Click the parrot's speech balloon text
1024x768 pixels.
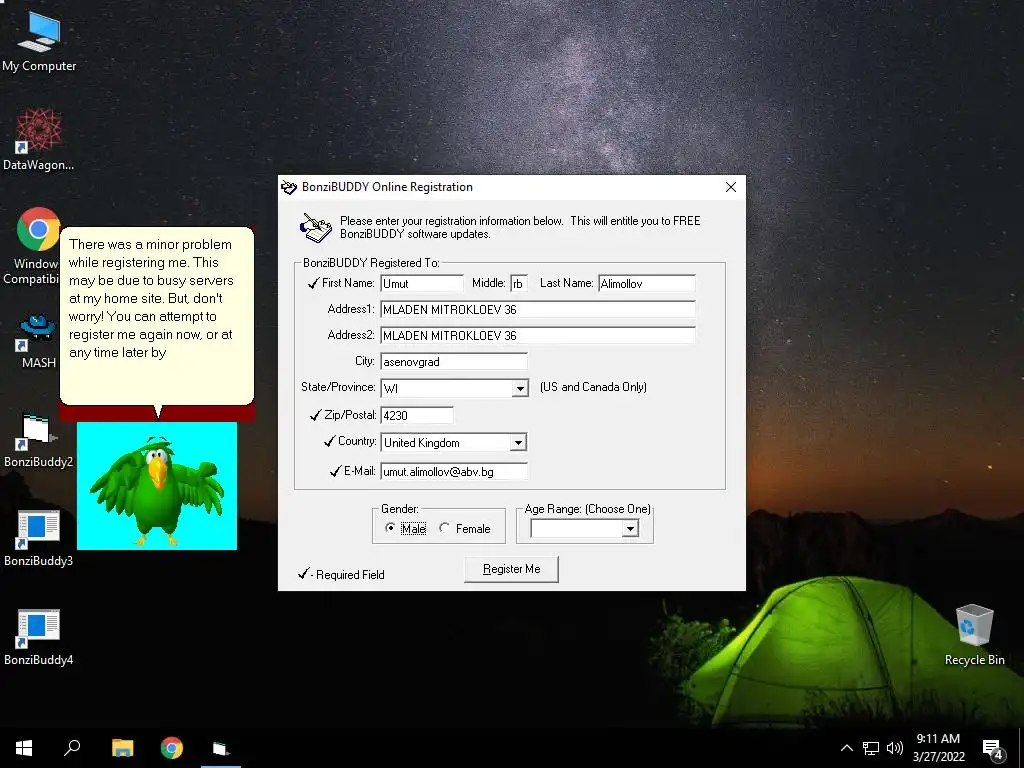tap(152, 298)
